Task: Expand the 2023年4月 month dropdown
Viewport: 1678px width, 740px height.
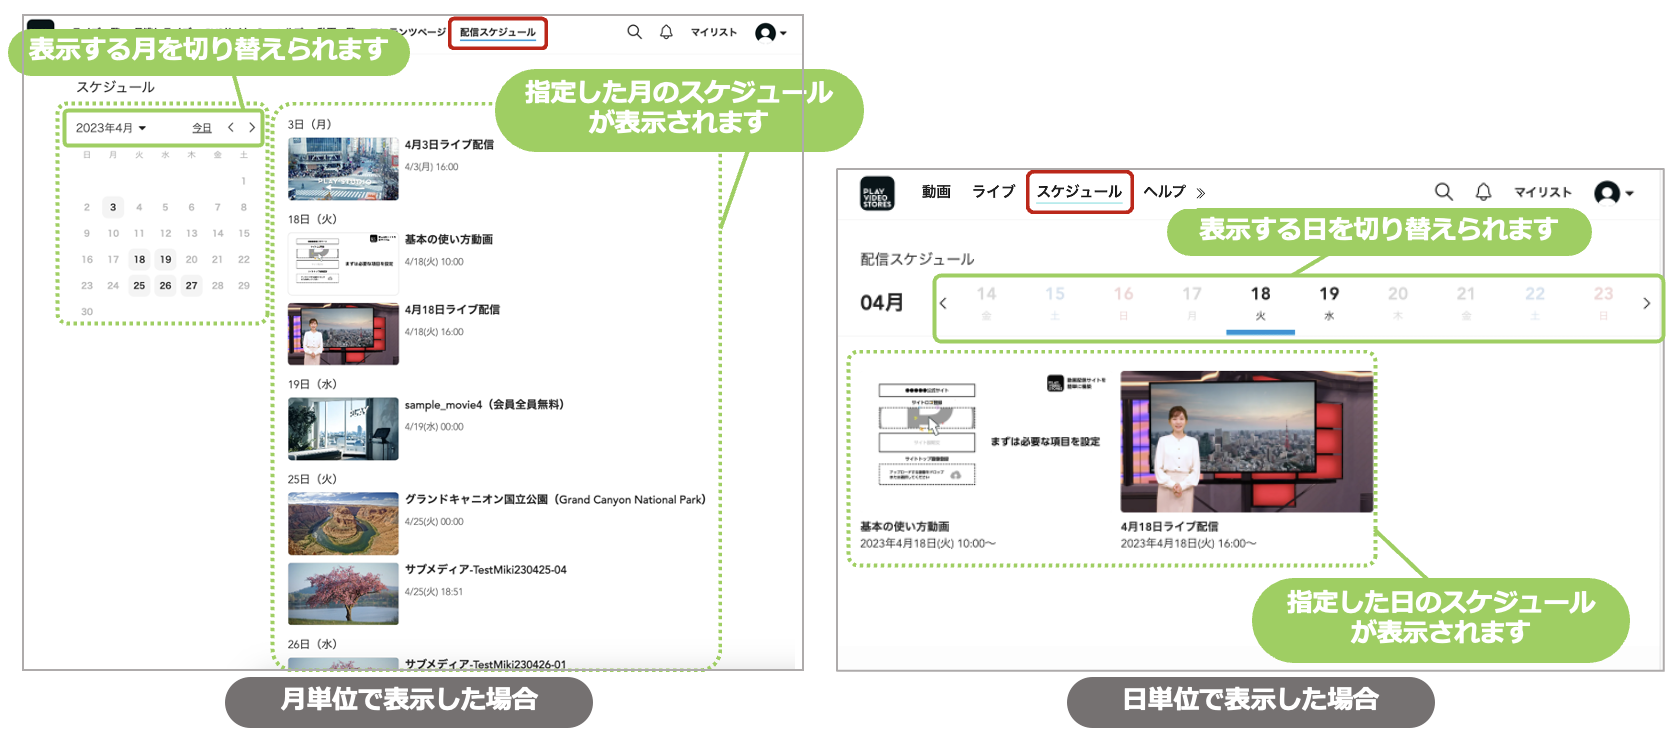Action: point(111,128)
